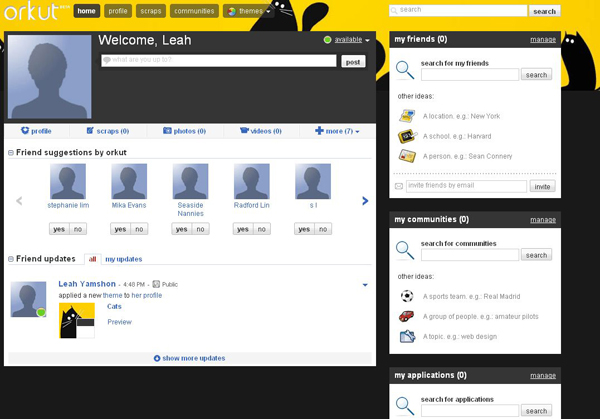This screenshot has height=419, width=600.
Task: Click invite friends by email field
Action: point(466,186)
